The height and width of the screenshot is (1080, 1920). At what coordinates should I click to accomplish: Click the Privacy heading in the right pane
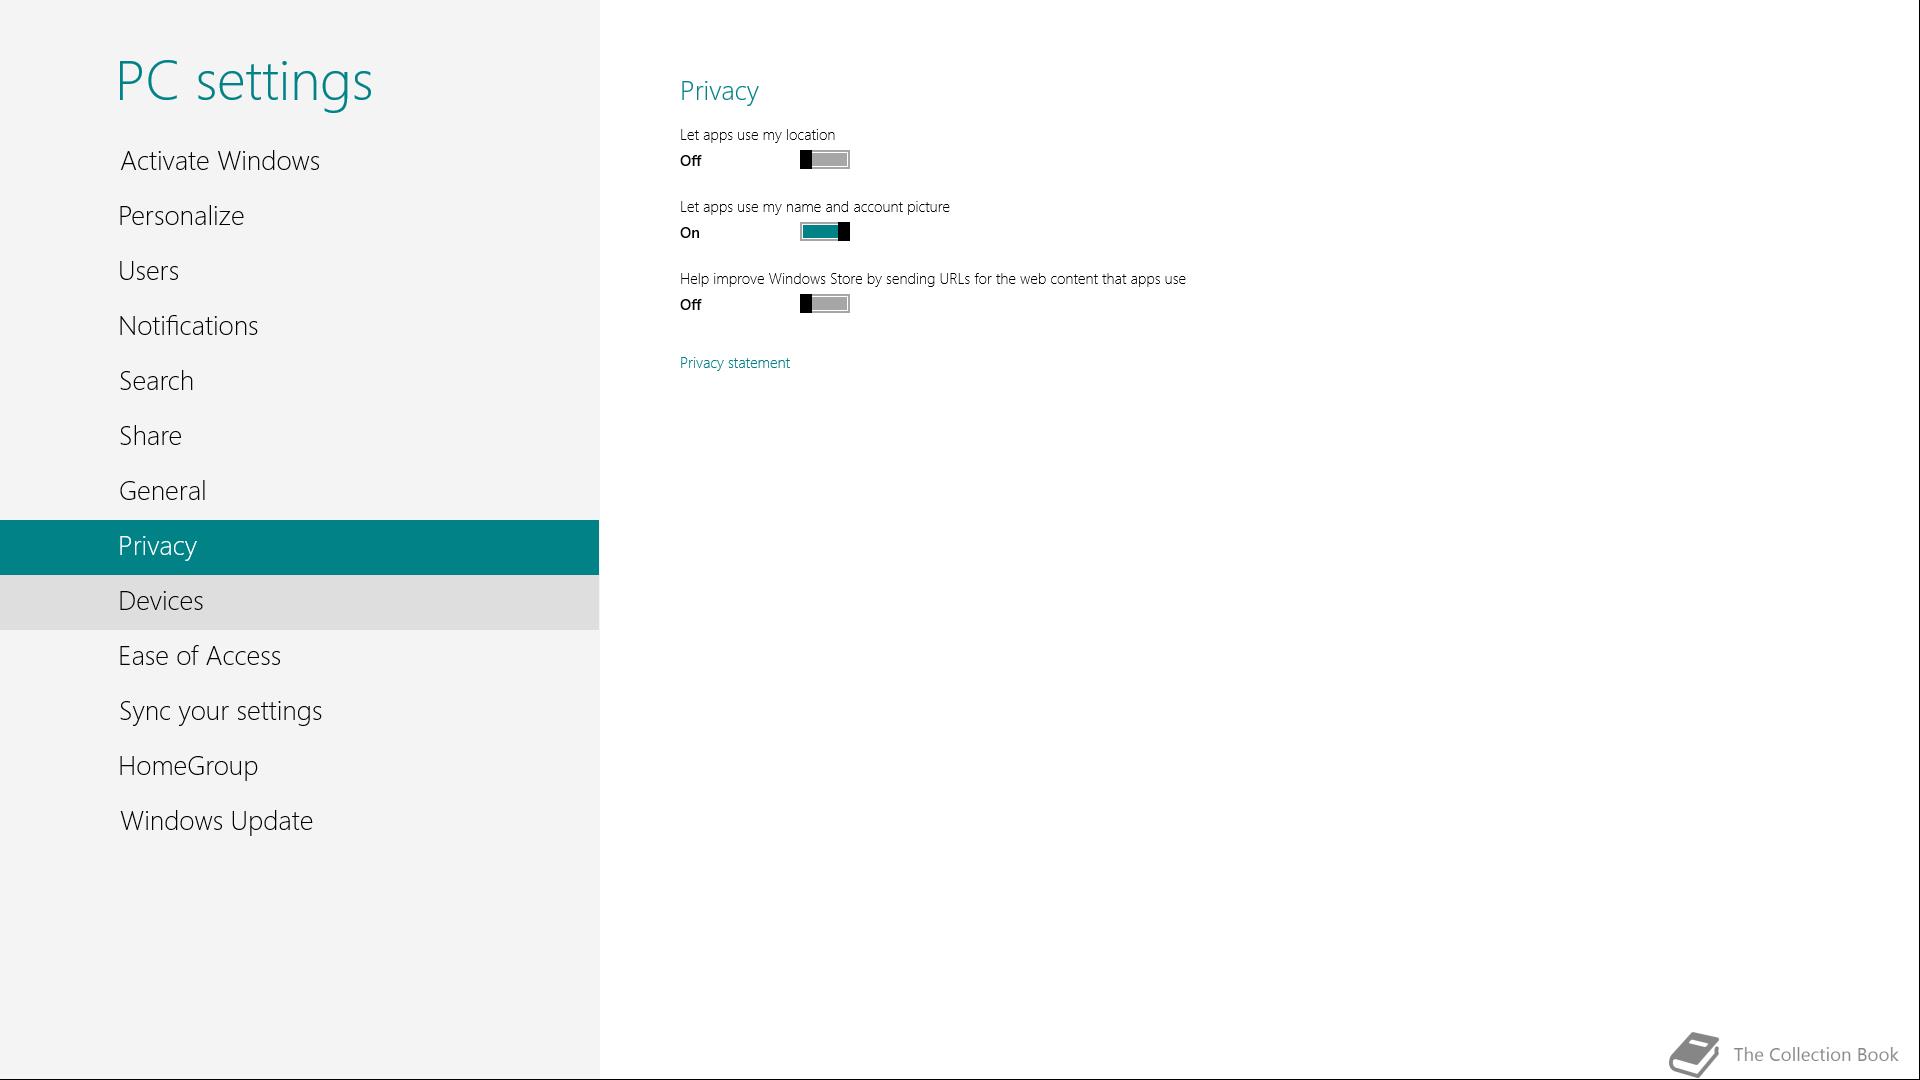click(719, 91)
